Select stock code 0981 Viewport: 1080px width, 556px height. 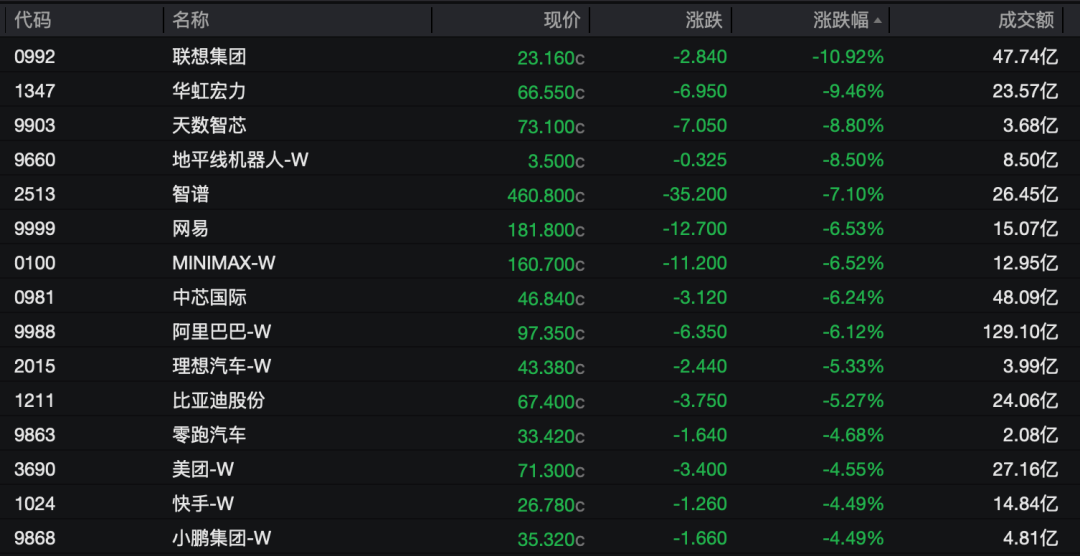click(34, 298)
